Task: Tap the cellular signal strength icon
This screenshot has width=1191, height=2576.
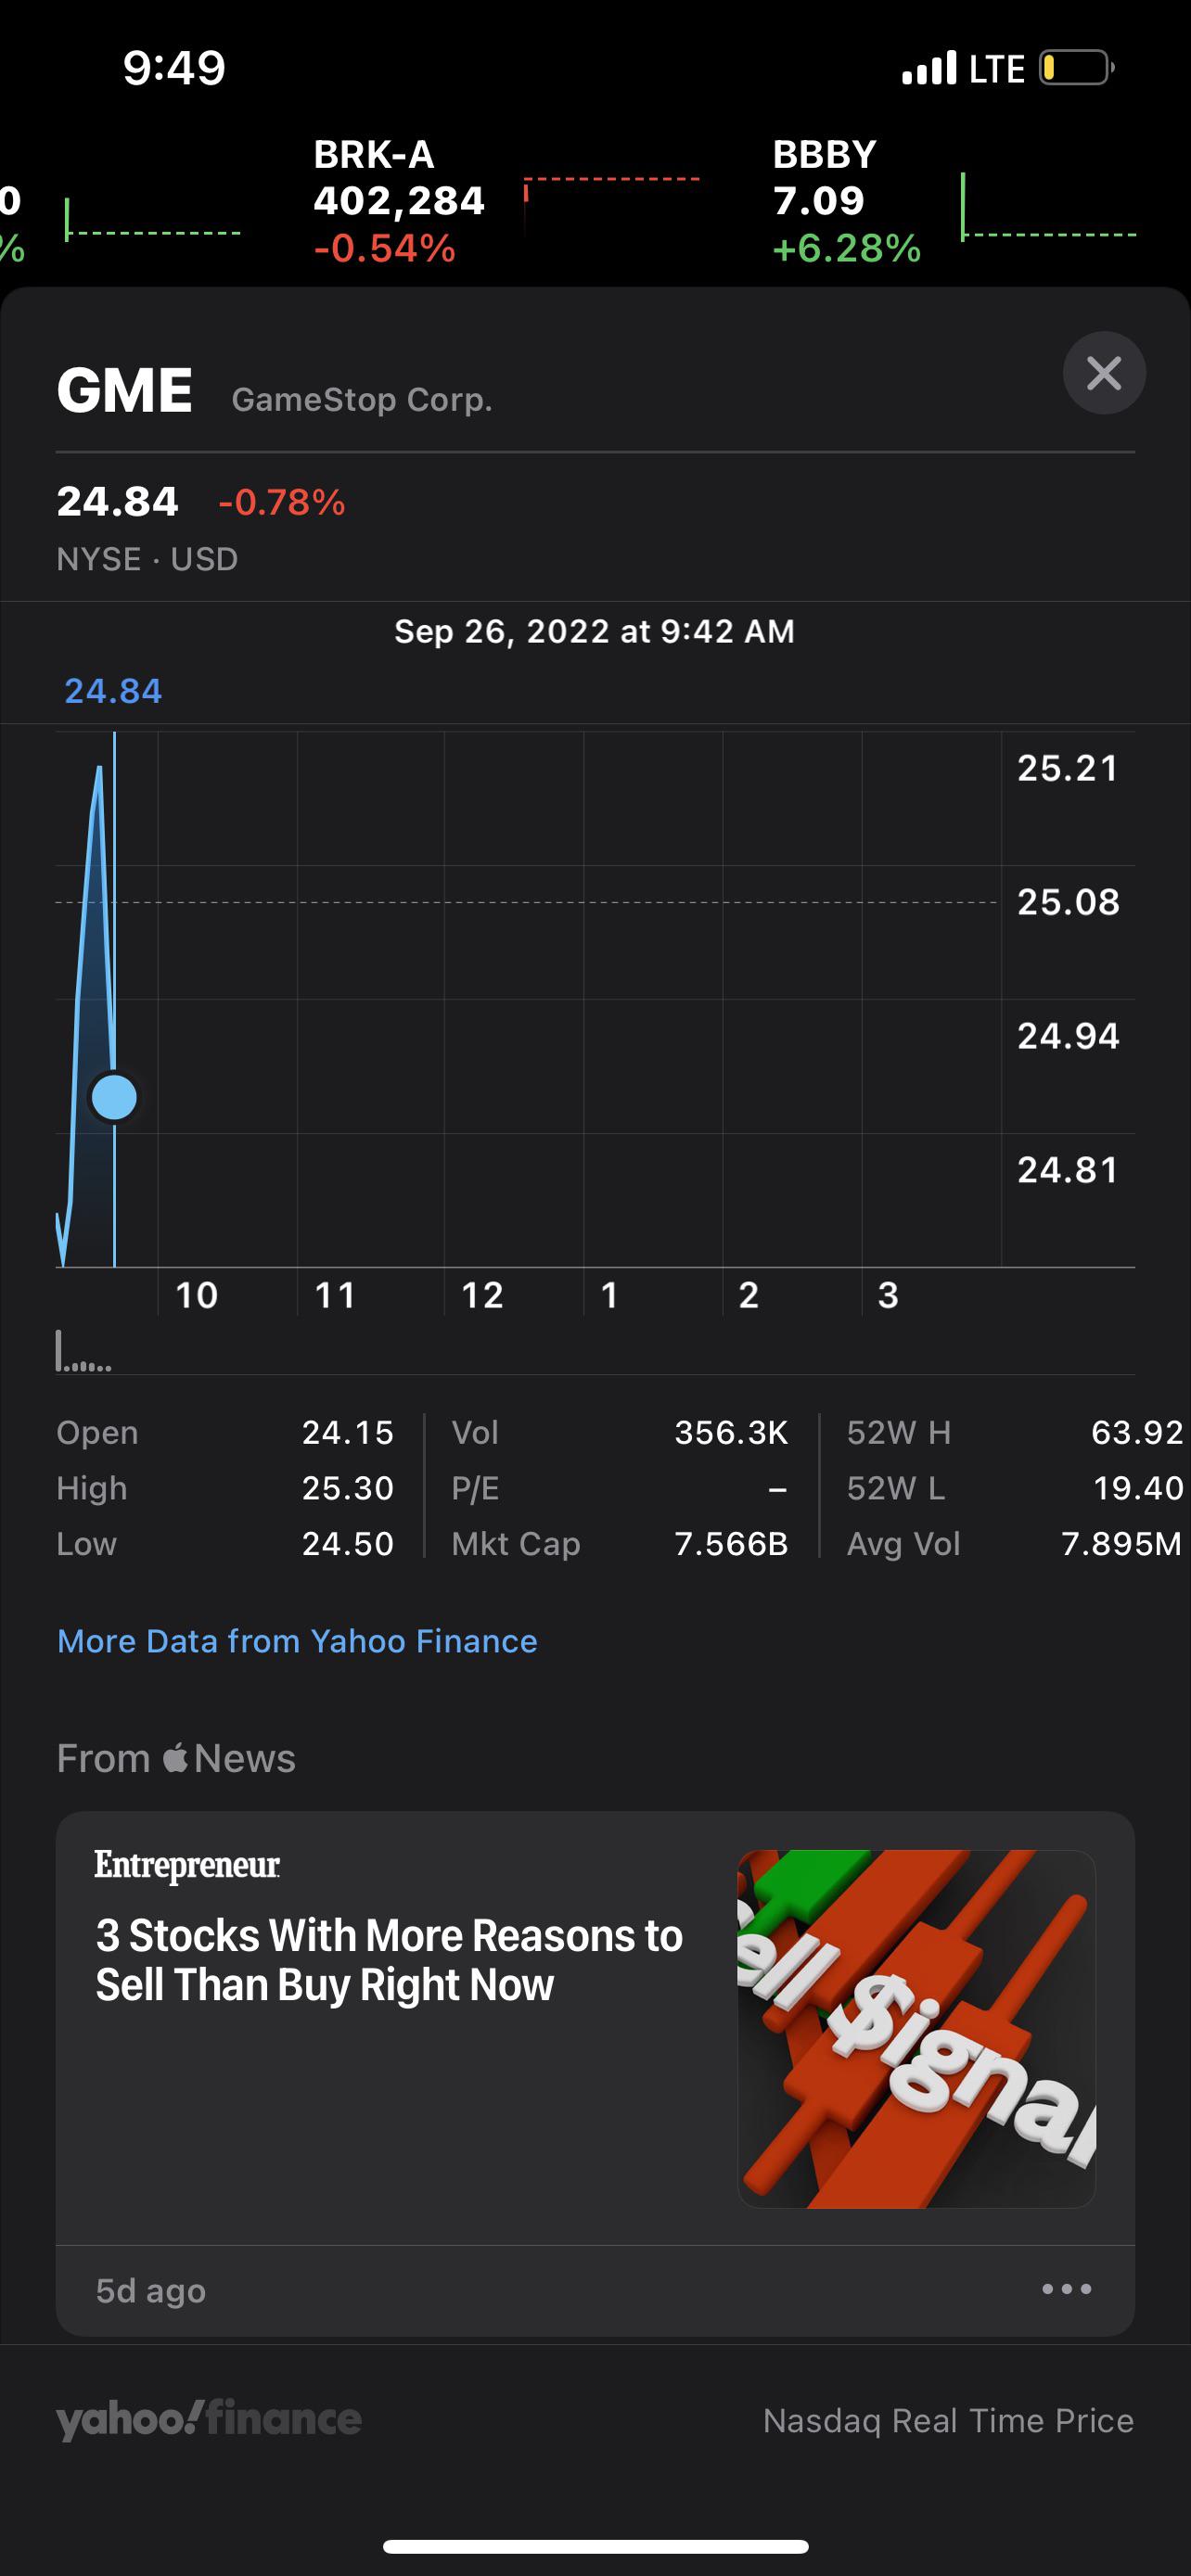Action: coord(929,68)
